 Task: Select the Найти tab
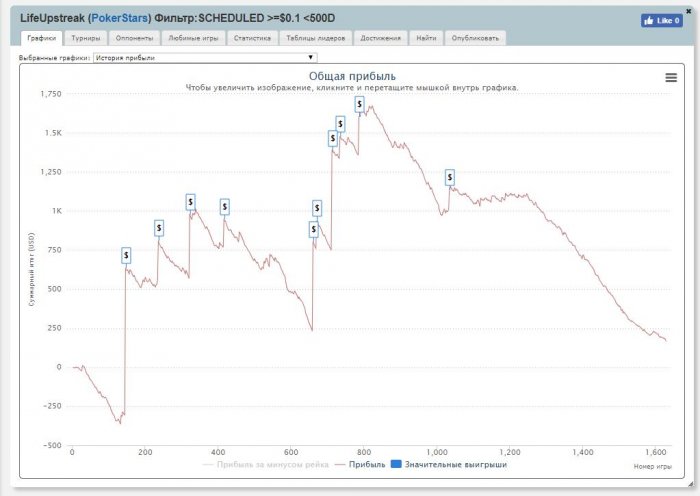point(426,38)
